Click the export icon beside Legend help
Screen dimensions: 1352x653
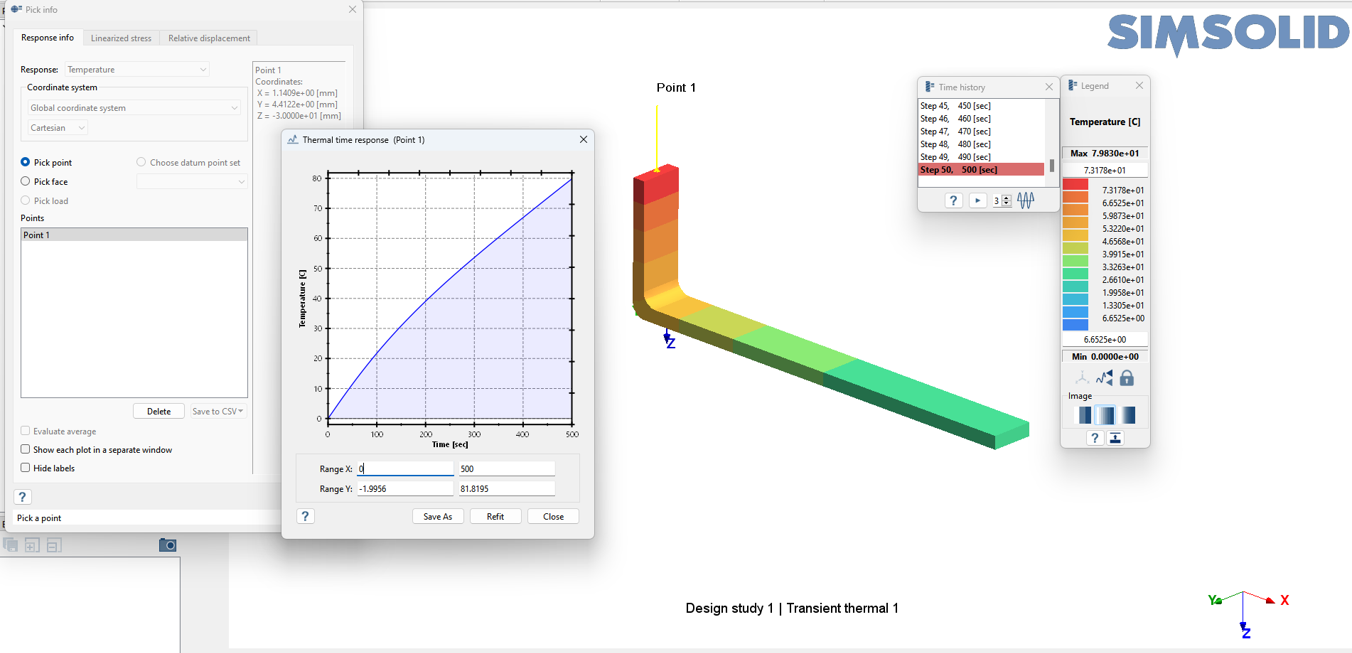click(x=1115, y=438)
